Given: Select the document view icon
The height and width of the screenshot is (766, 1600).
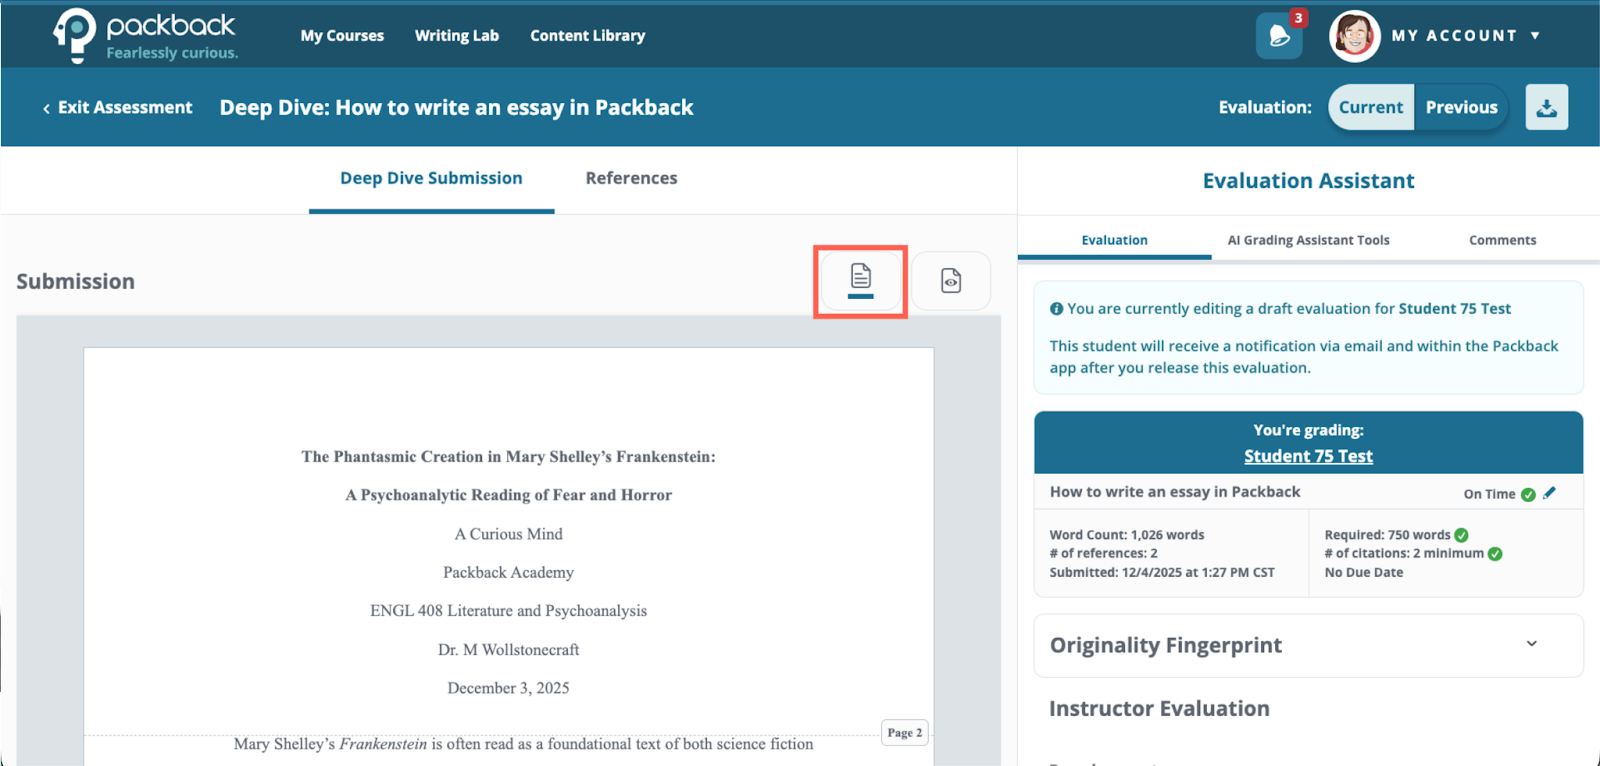Looking at the screenshot, I should (860, 281).
